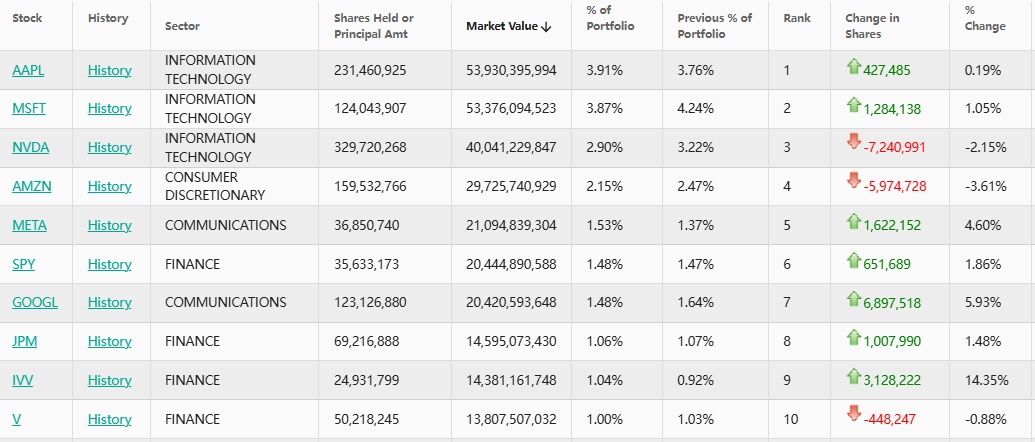View History link in SPY row
Image resolution: width=1035 pixels, height=442 pixels.
[x=109, y=264]
